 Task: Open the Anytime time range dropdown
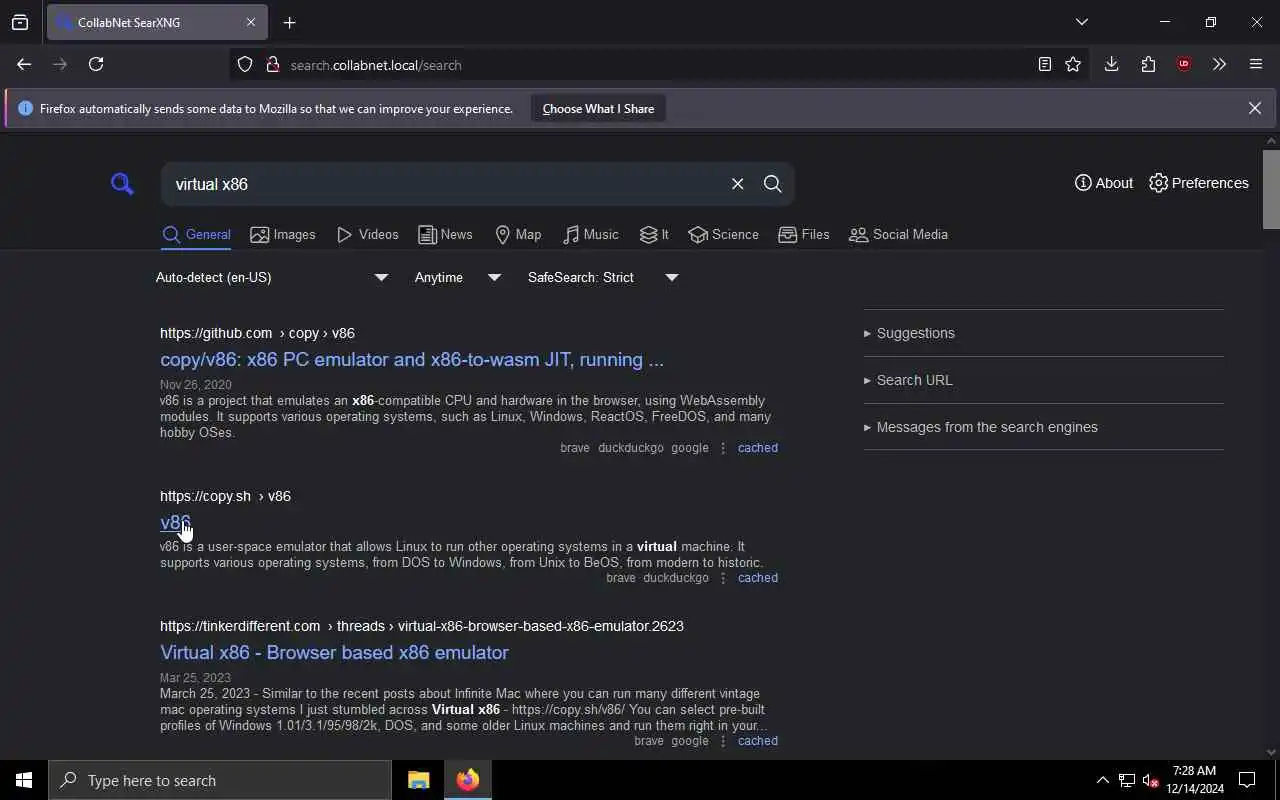click(457, 277)
